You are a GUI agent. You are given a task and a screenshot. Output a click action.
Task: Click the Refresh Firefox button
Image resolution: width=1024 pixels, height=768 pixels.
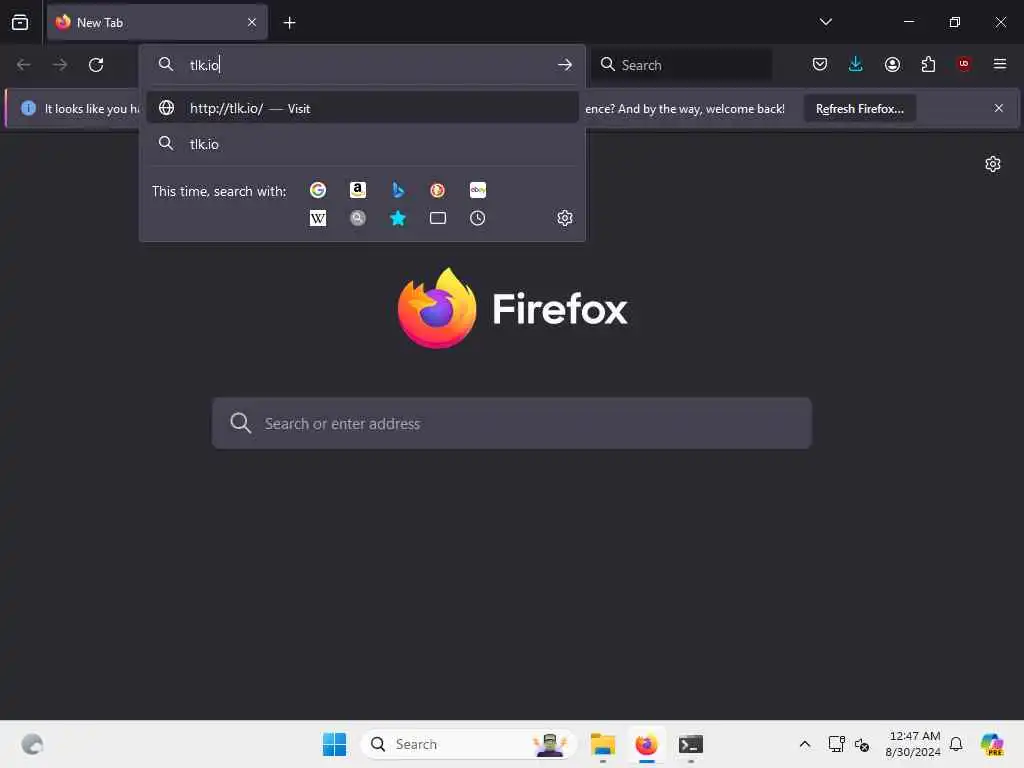(859, 109)
